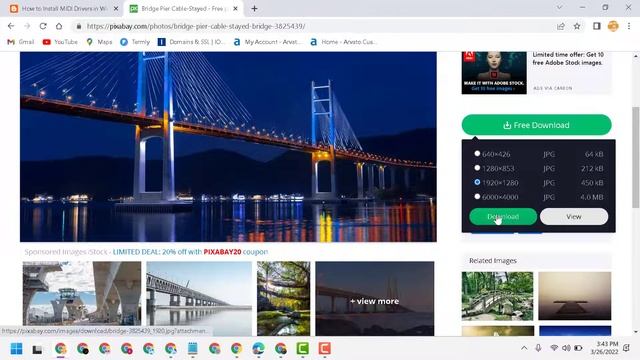Open the LIMITED DEAL 20% off coupon link
This screenshot has width=640, height=360.
point(191,252)
